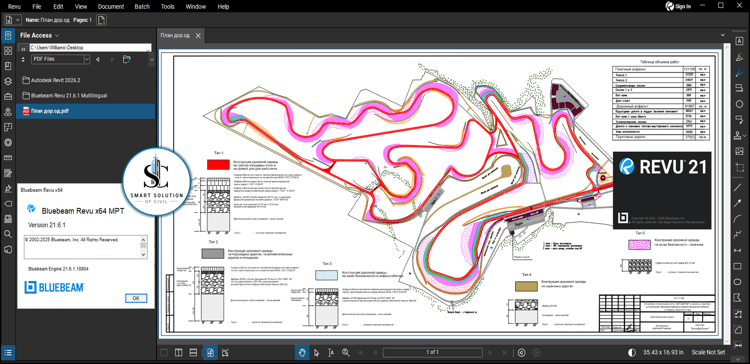Open the Document menu
The image size is (750, 364).
tap(111, 7)
